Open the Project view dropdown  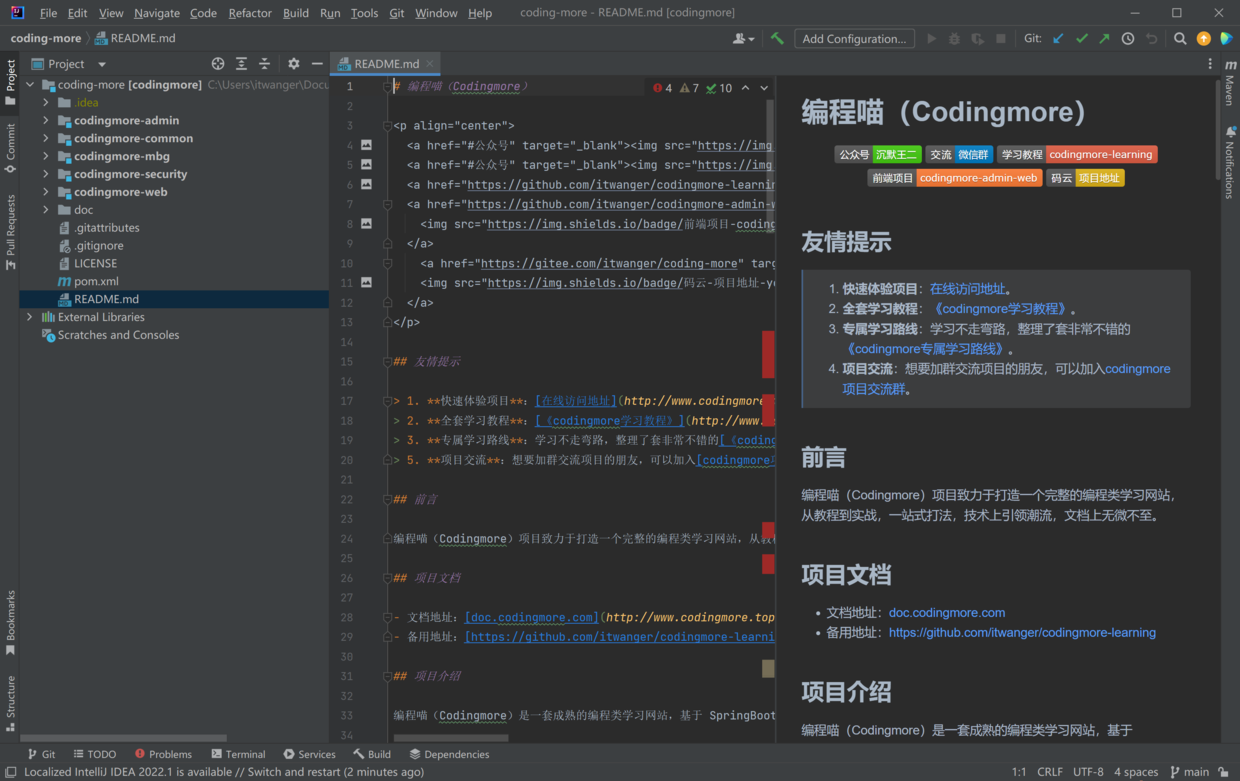101,64
